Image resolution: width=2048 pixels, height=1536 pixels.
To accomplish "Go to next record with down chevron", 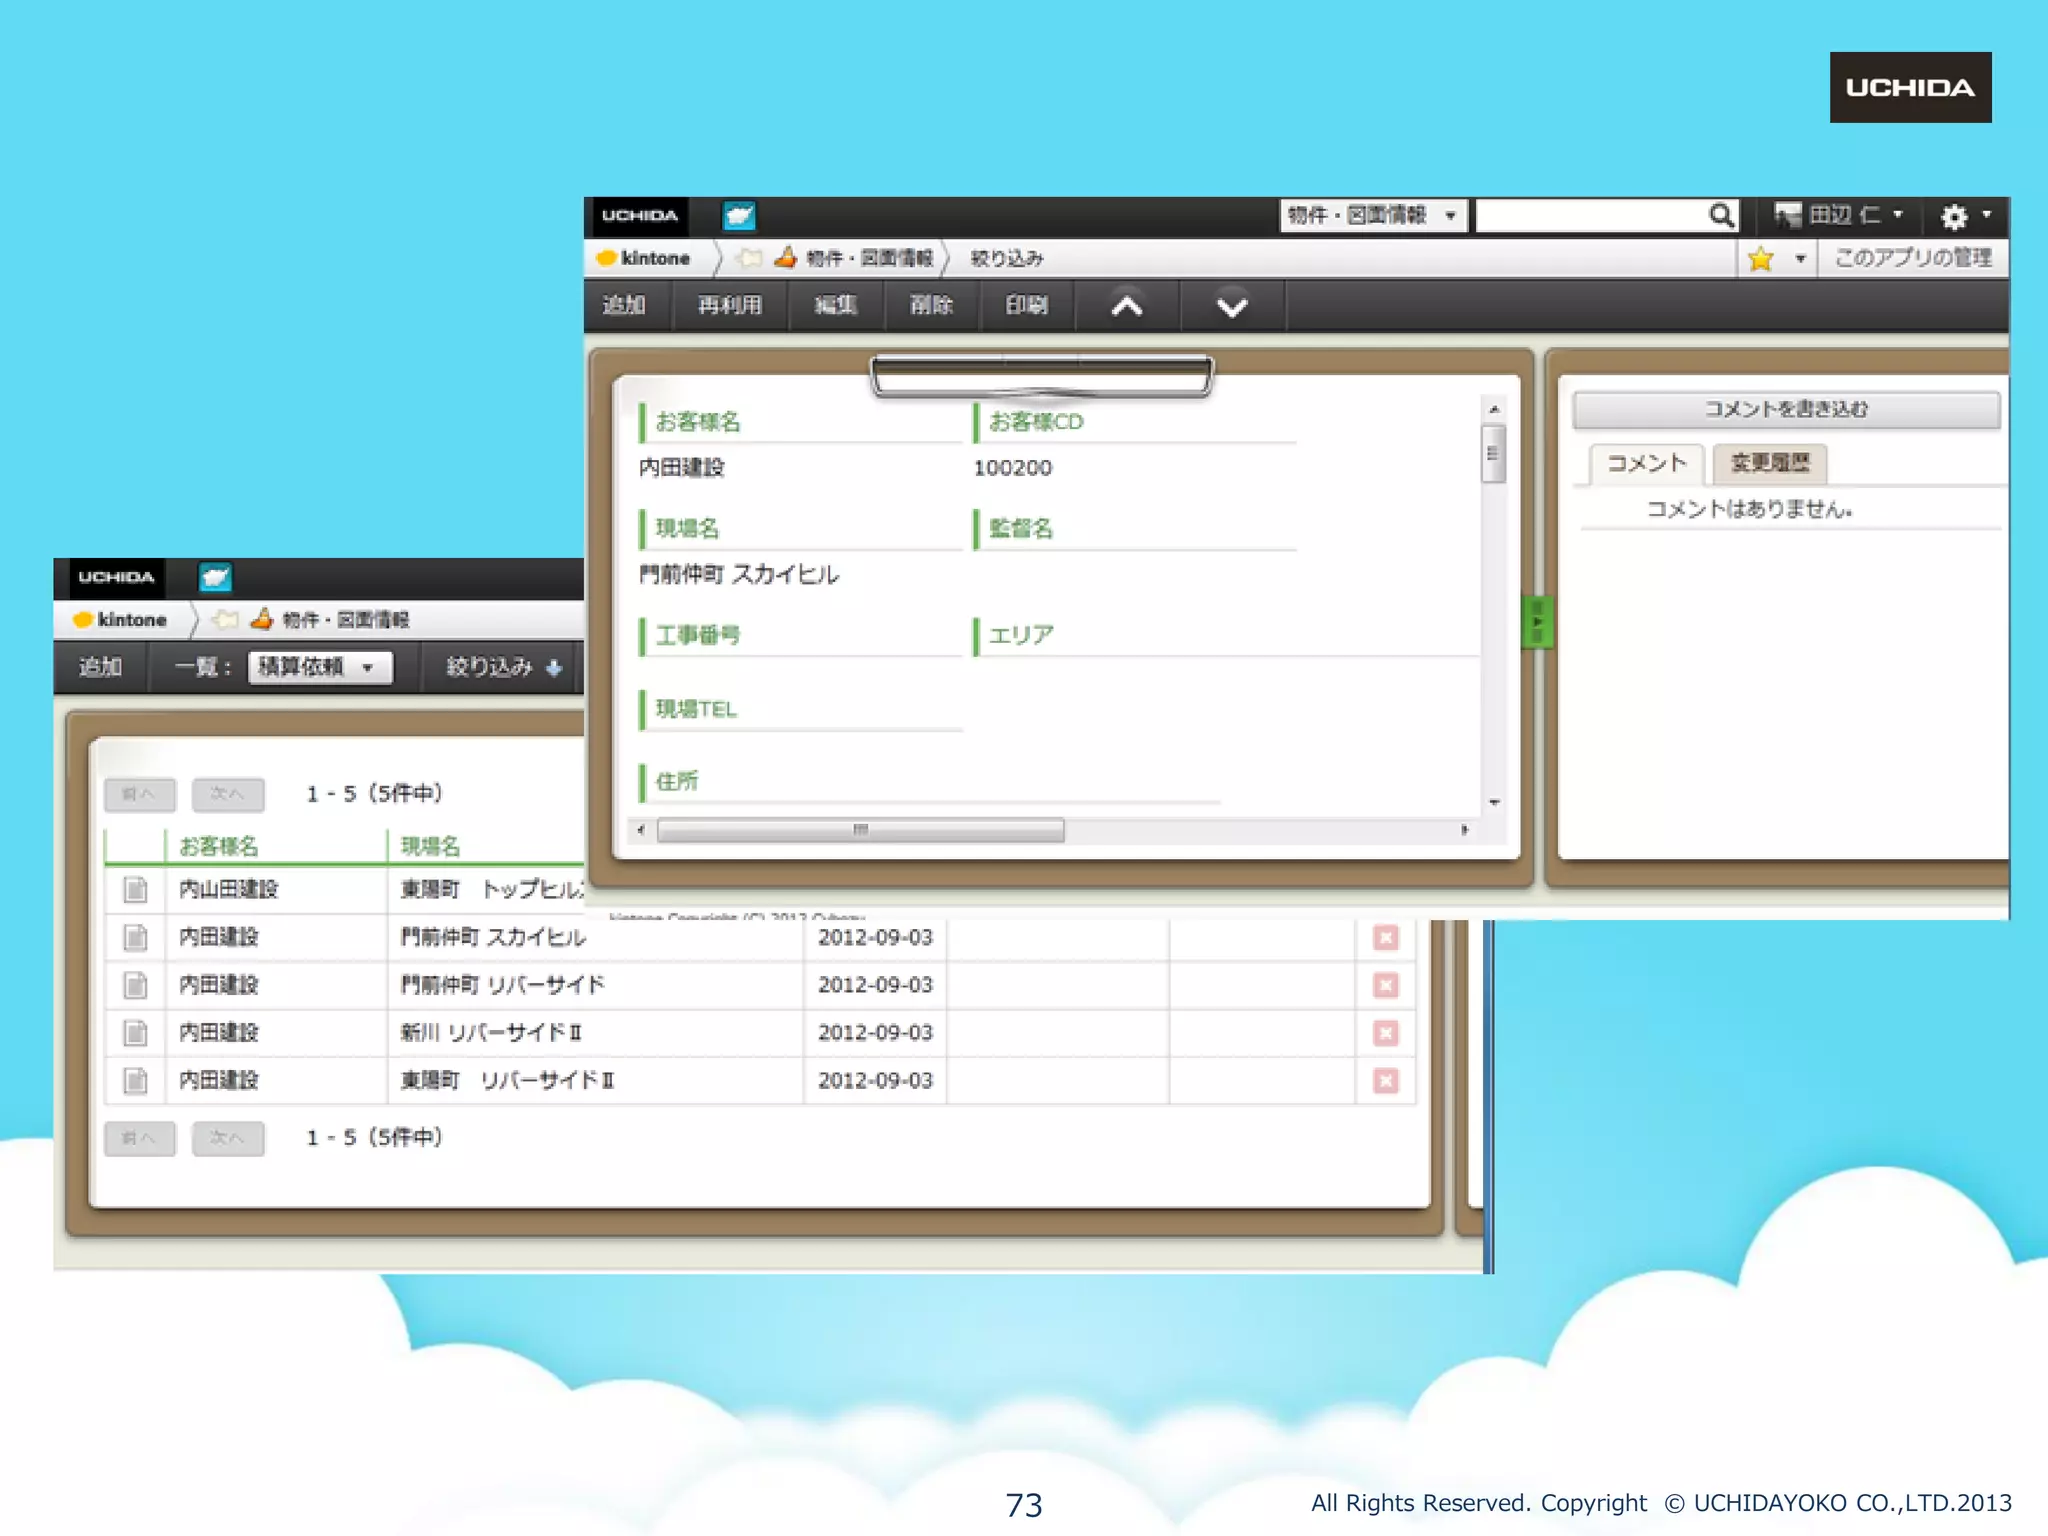I will click(x=1232, y=306).
